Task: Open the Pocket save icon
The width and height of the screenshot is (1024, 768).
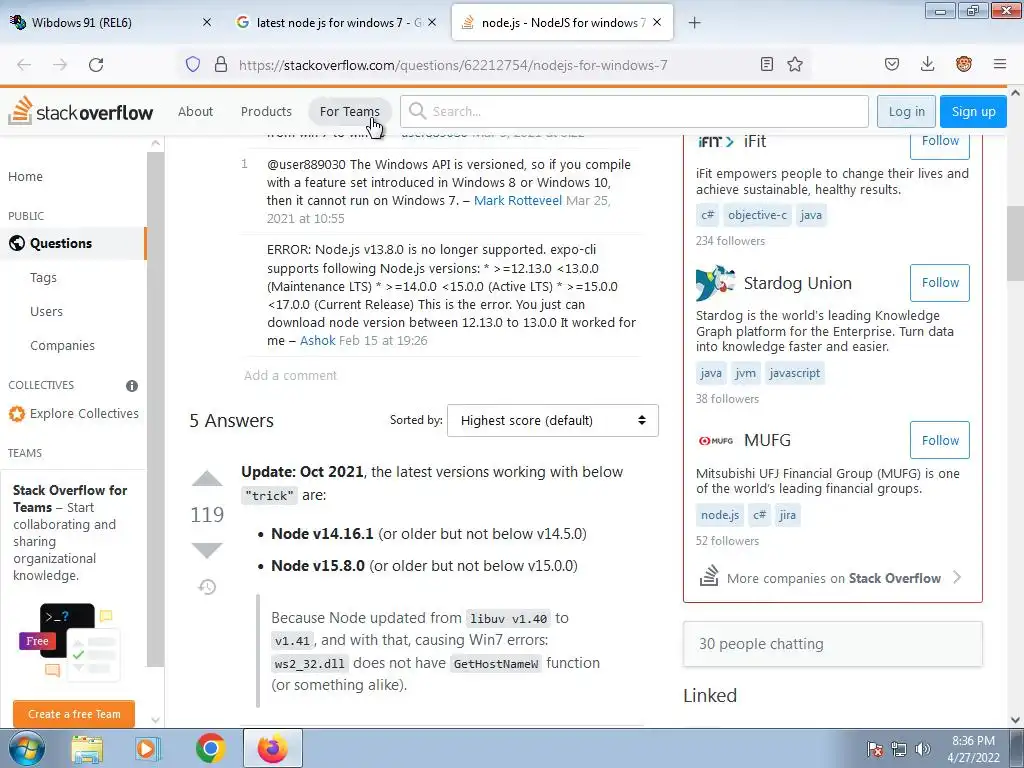Action: coord(892,64)
